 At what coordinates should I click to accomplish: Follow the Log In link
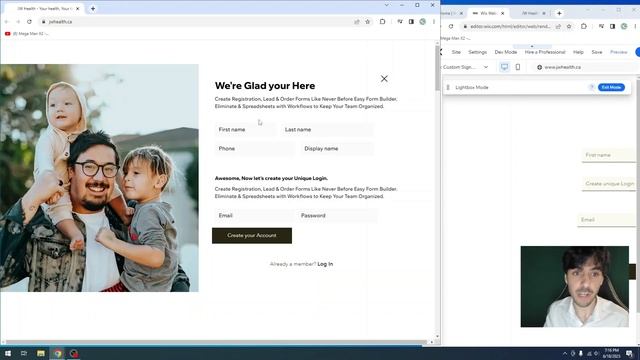tap(325, 264)
